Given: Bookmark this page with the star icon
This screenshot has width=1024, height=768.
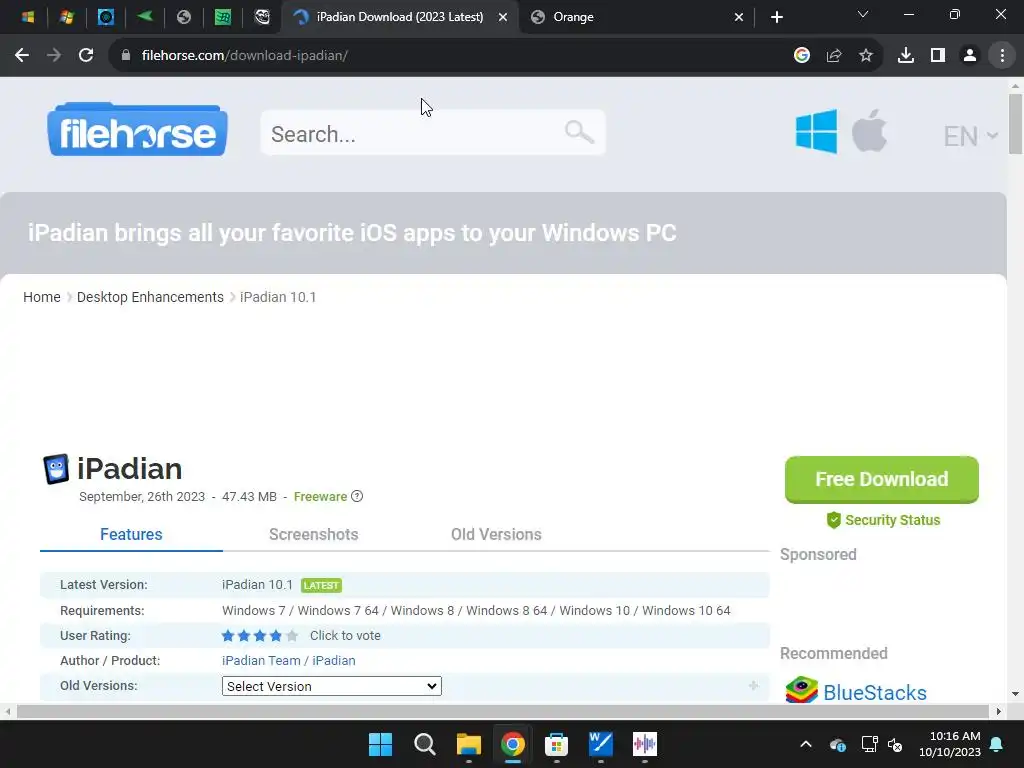Looking at the screenshot, I should tap(866, 56).
